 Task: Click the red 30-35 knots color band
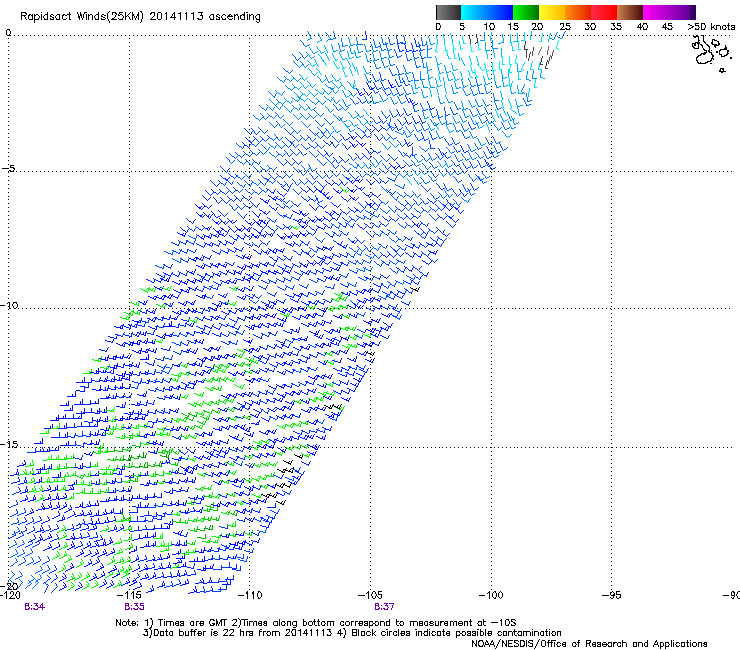coord(604,12)
